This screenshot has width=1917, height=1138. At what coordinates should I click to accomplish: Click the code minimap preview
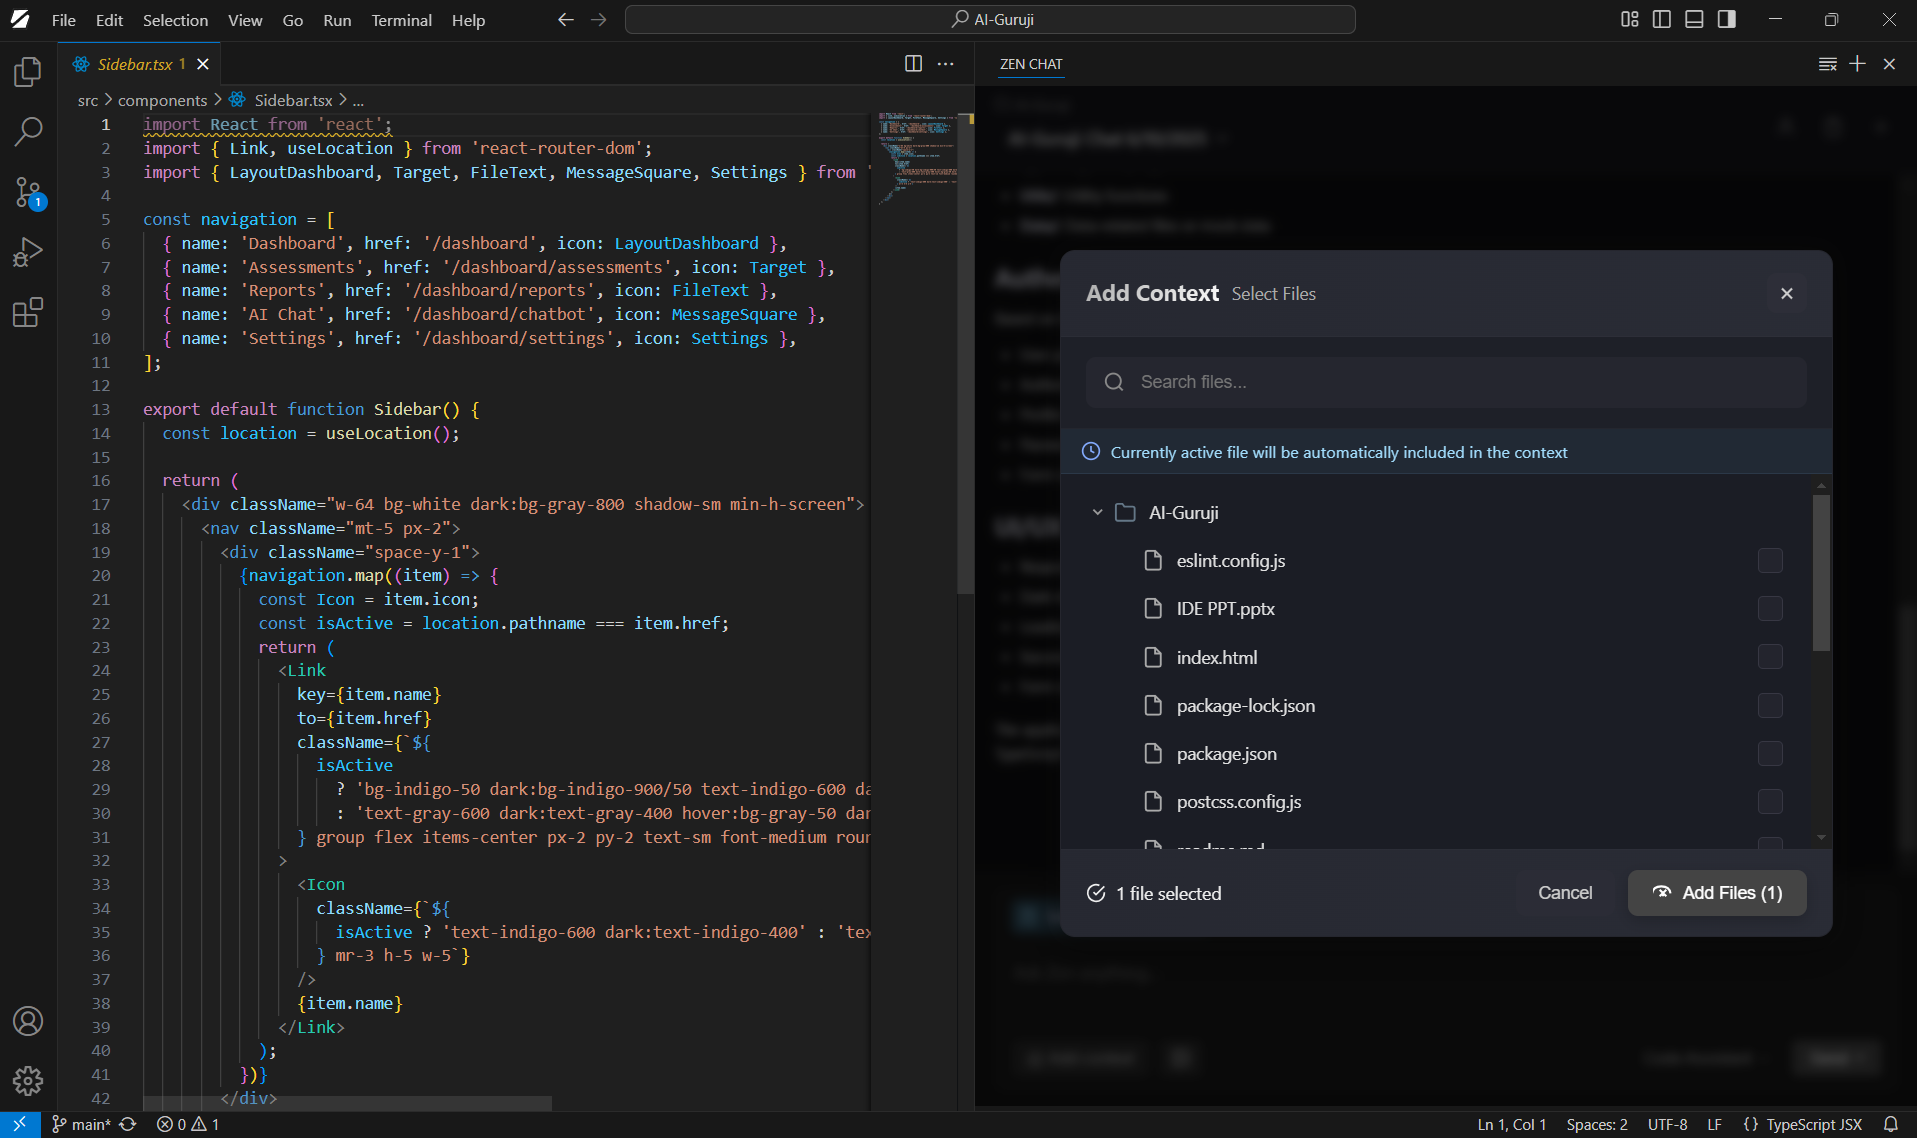click(917, 157)
